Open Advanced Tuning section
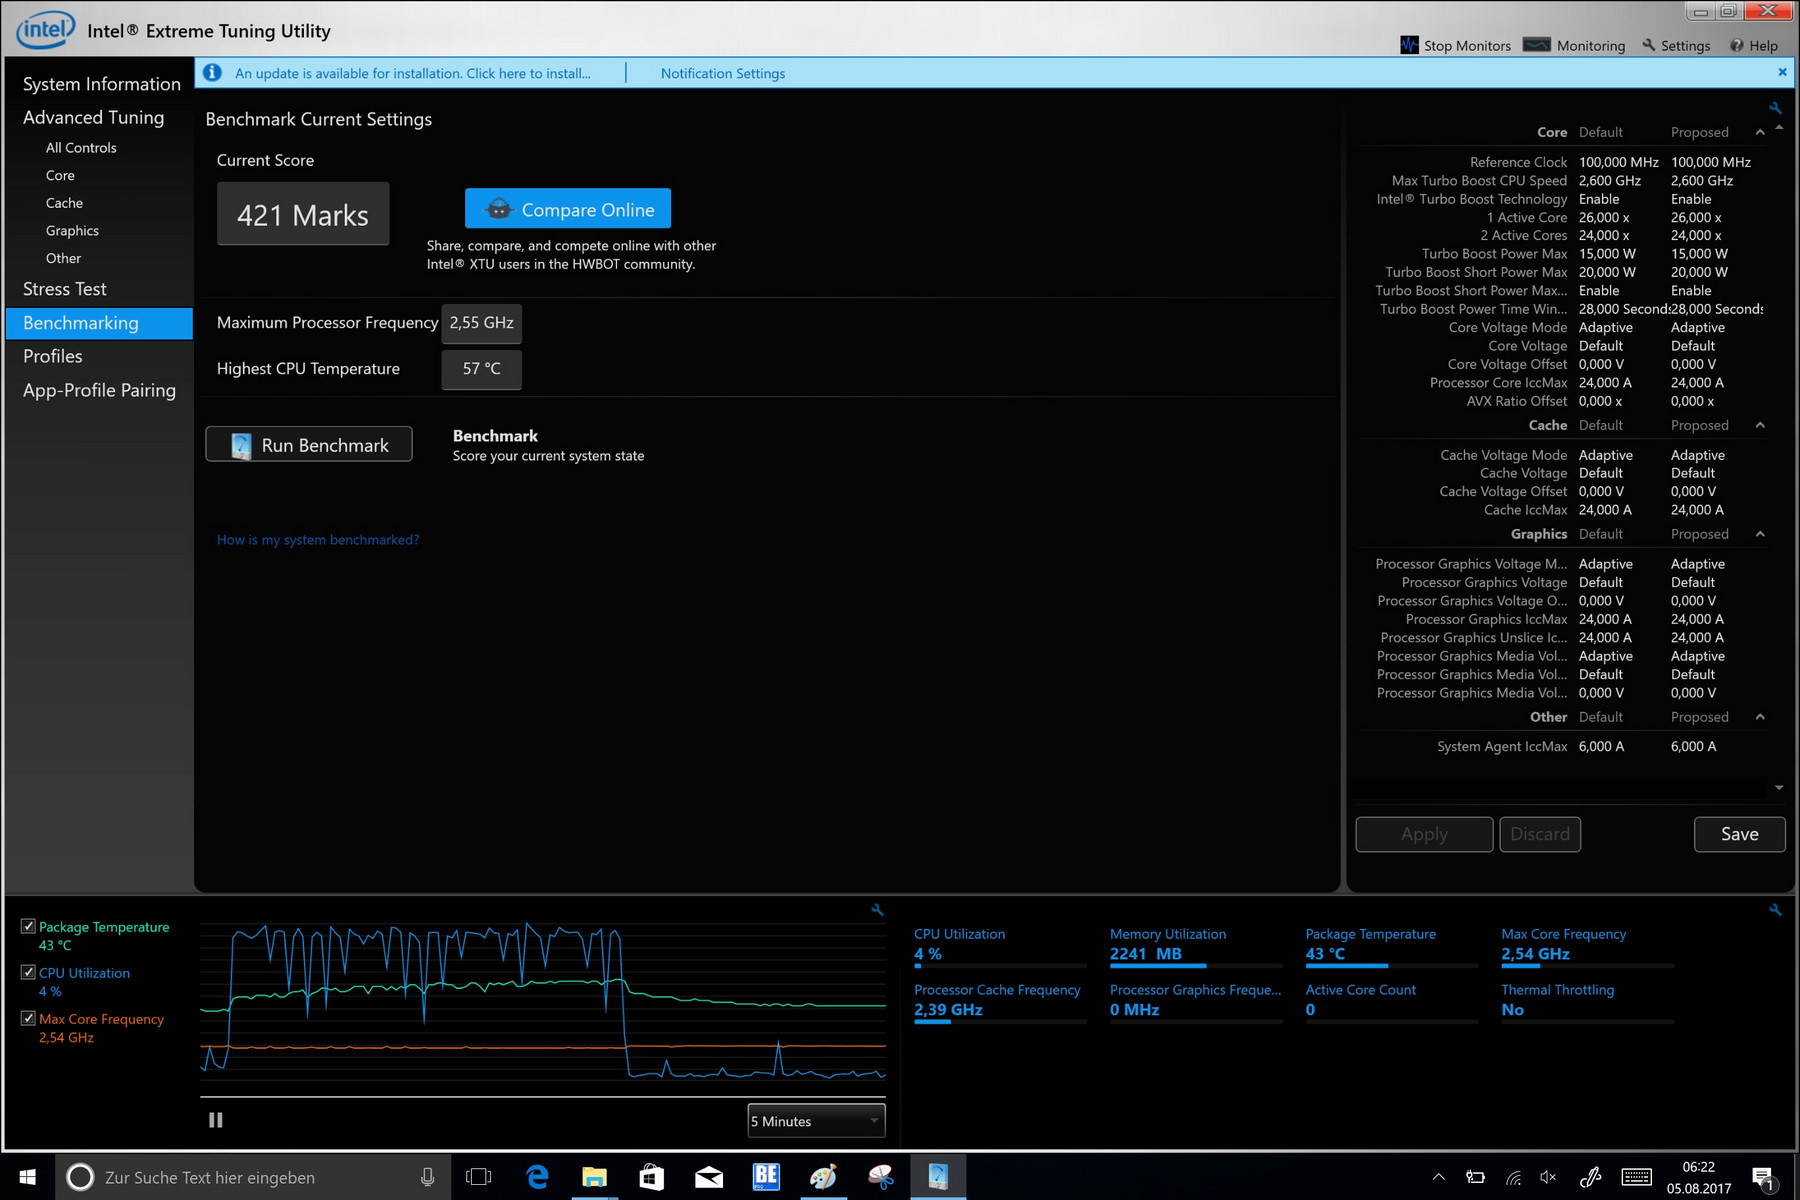 [93, 117]
